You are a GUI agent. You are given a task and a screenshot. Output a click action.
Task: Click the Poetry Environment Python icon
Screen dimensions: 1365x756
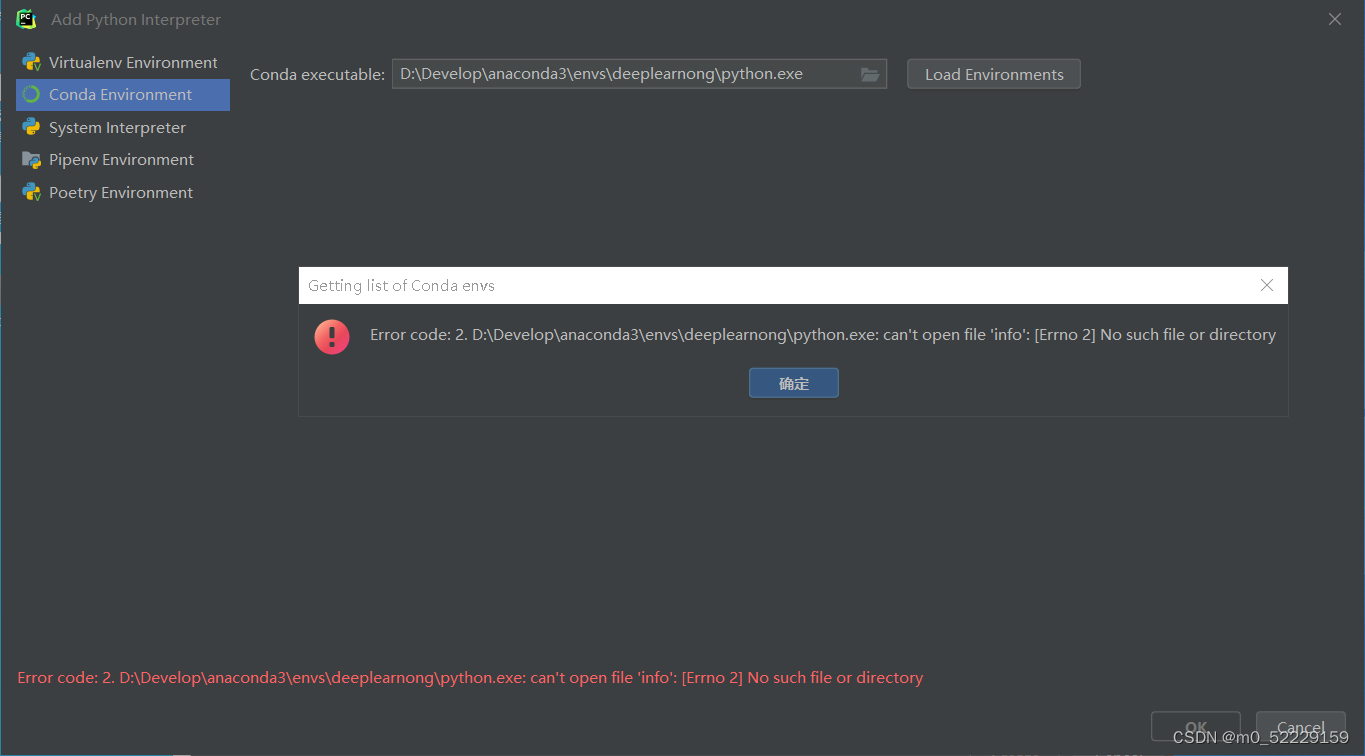point(32,192)
